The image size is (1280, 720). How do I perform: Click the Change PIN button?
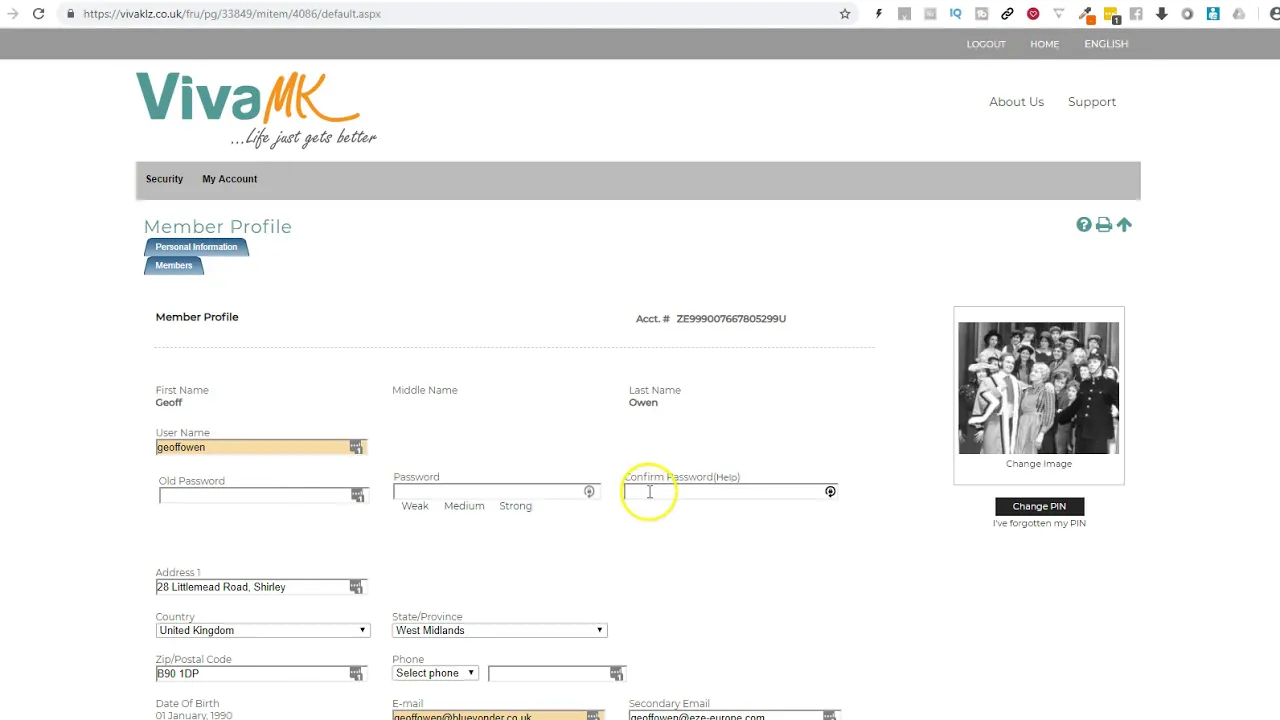pos(1039,506)
